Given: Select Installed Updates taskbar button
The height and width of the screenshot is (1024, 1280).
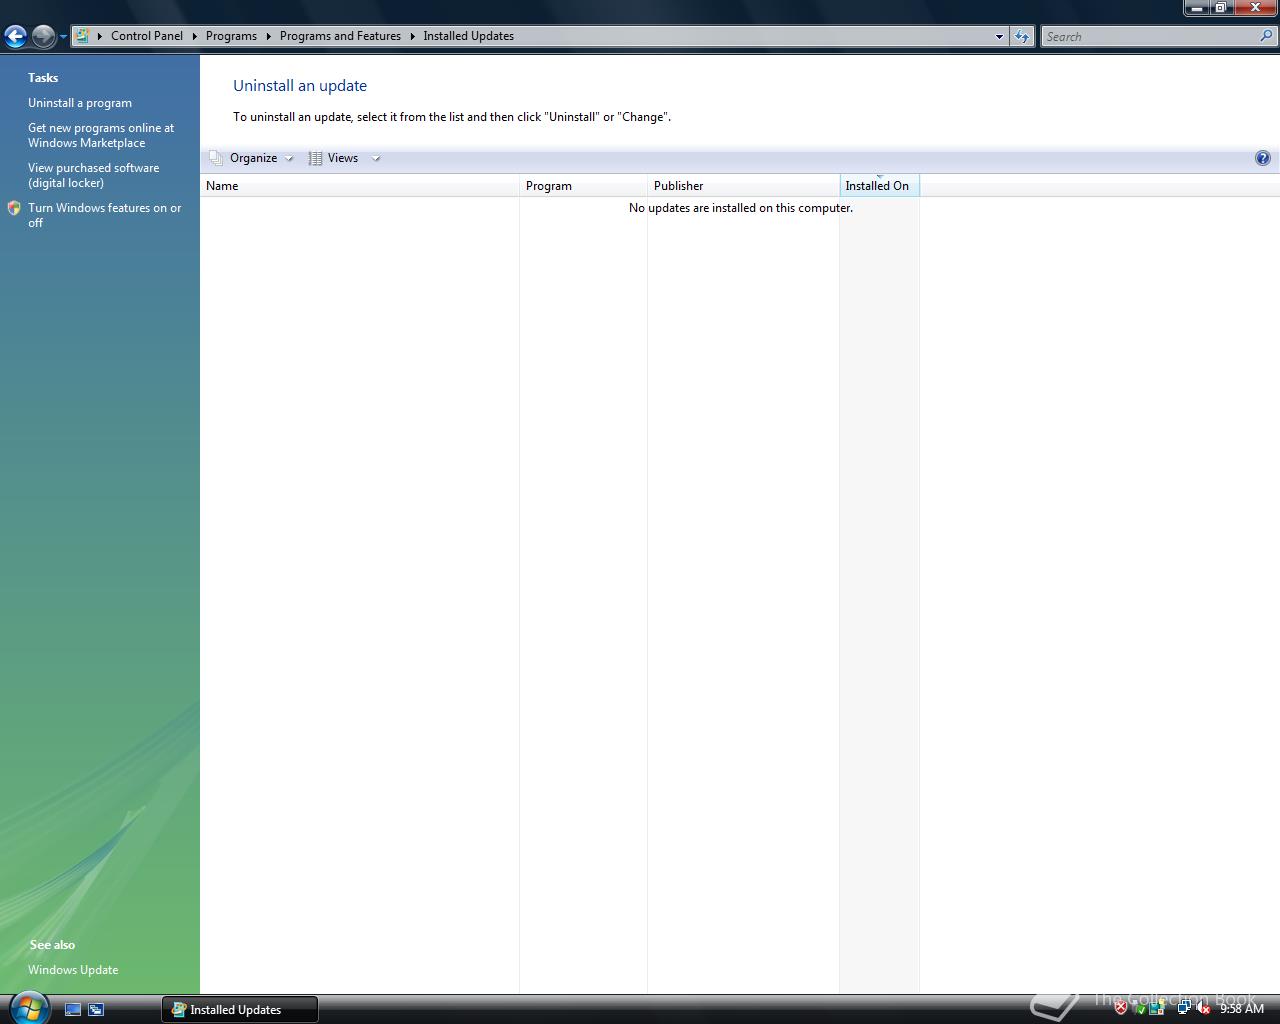Looking at the screenshot, I should pos(240,1010).
